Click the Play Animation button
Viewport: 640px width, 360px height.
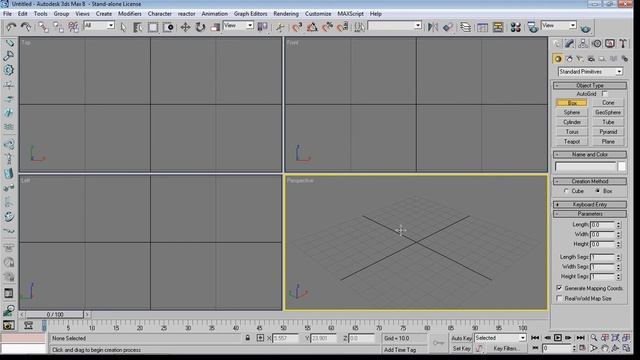tap(558, 338)
